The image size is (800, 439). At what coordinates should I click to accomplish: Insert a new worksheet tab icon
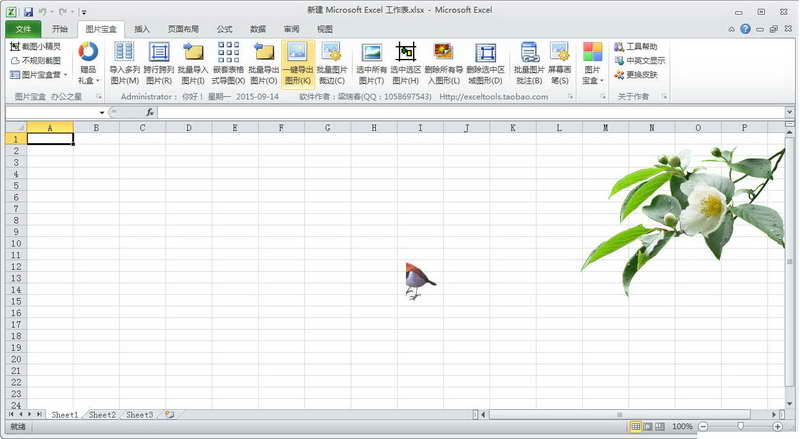coord(169,415)
